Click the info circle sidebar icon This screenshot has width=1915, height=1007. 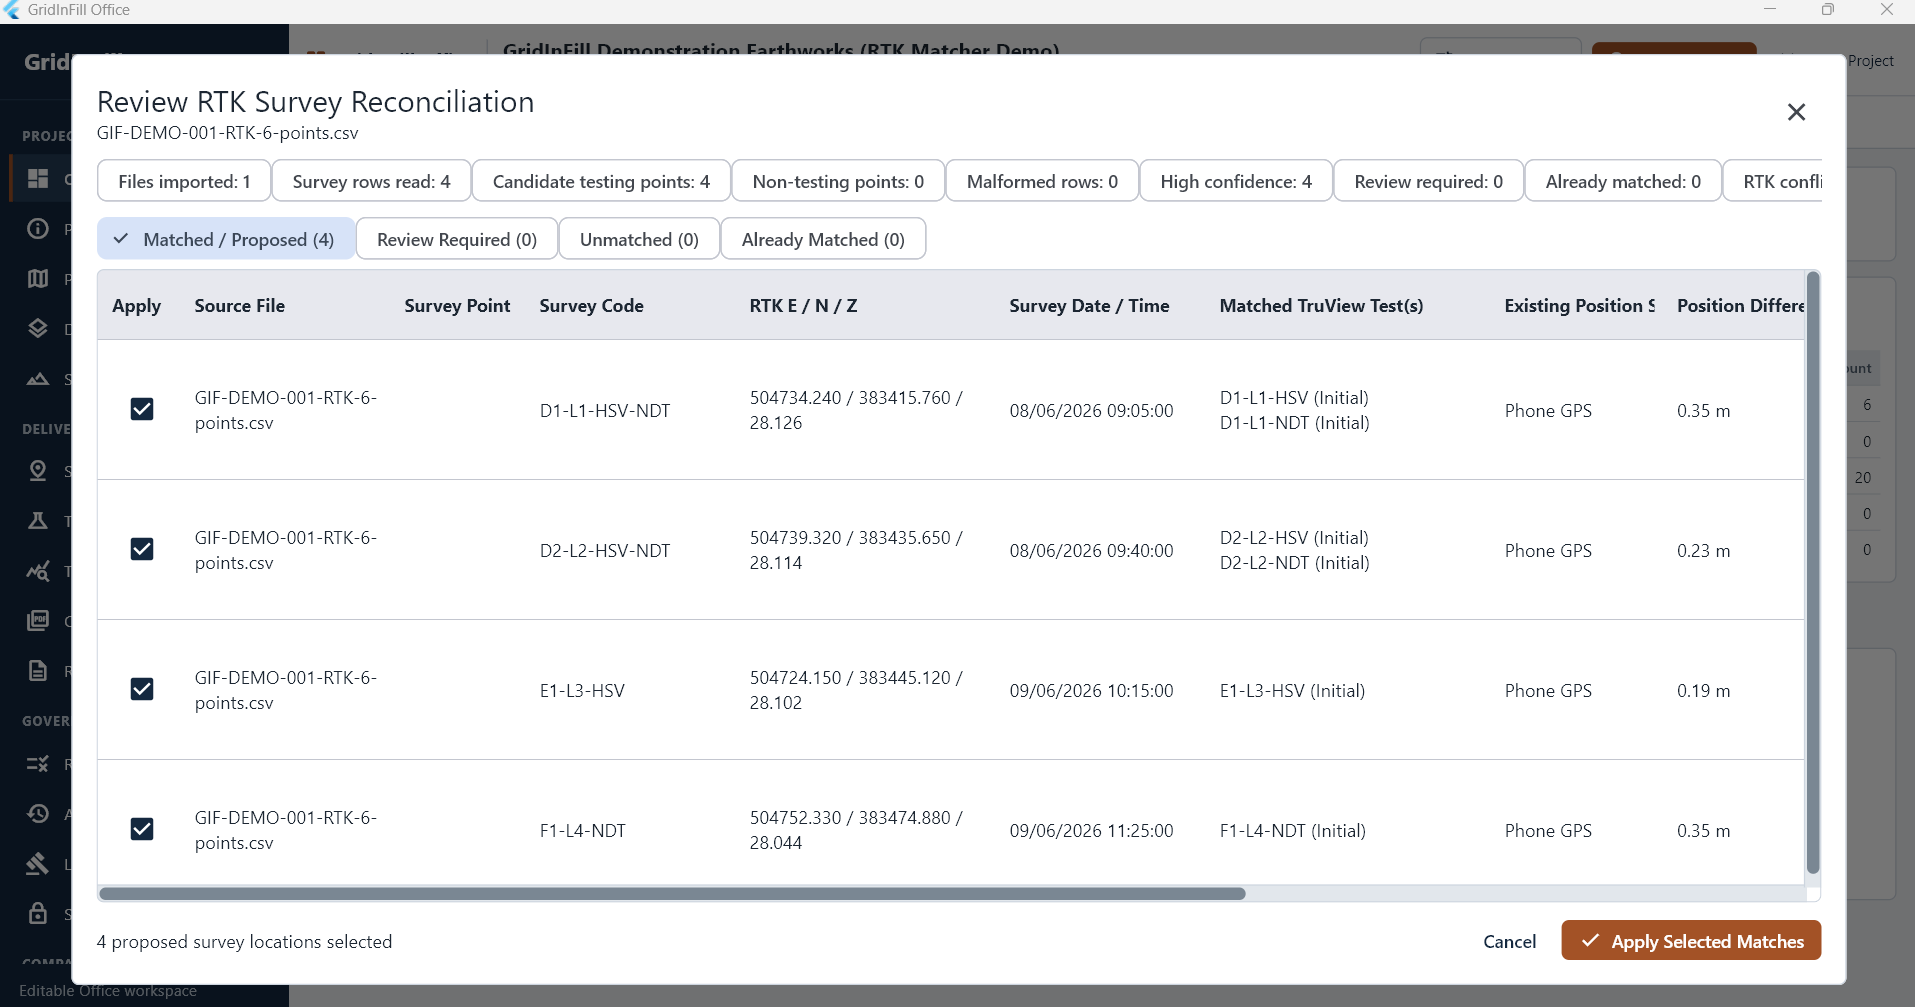tap(38, 228)
